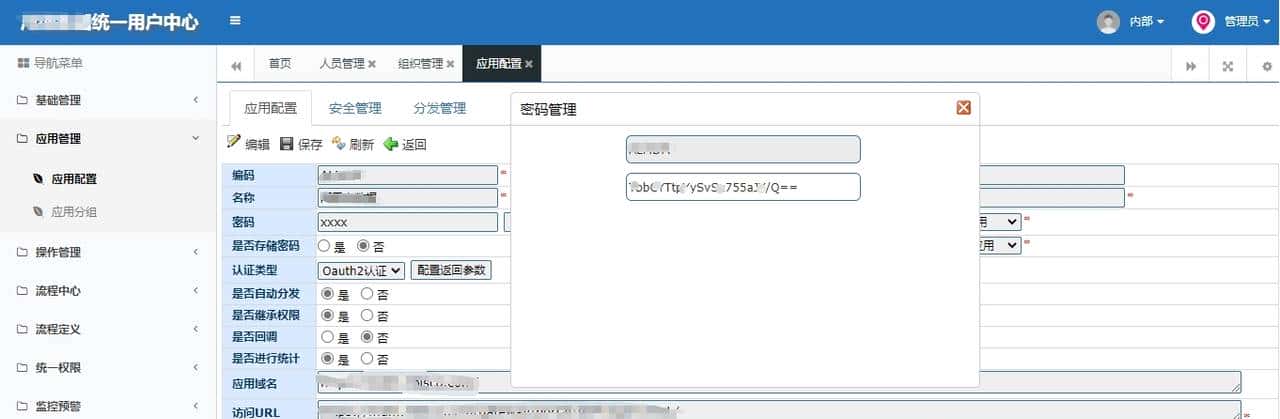The width and height of the screenshot is (1280, 419).
Task: Click the leaf icon beside 应用配置
Action: [x=38, y=179]
